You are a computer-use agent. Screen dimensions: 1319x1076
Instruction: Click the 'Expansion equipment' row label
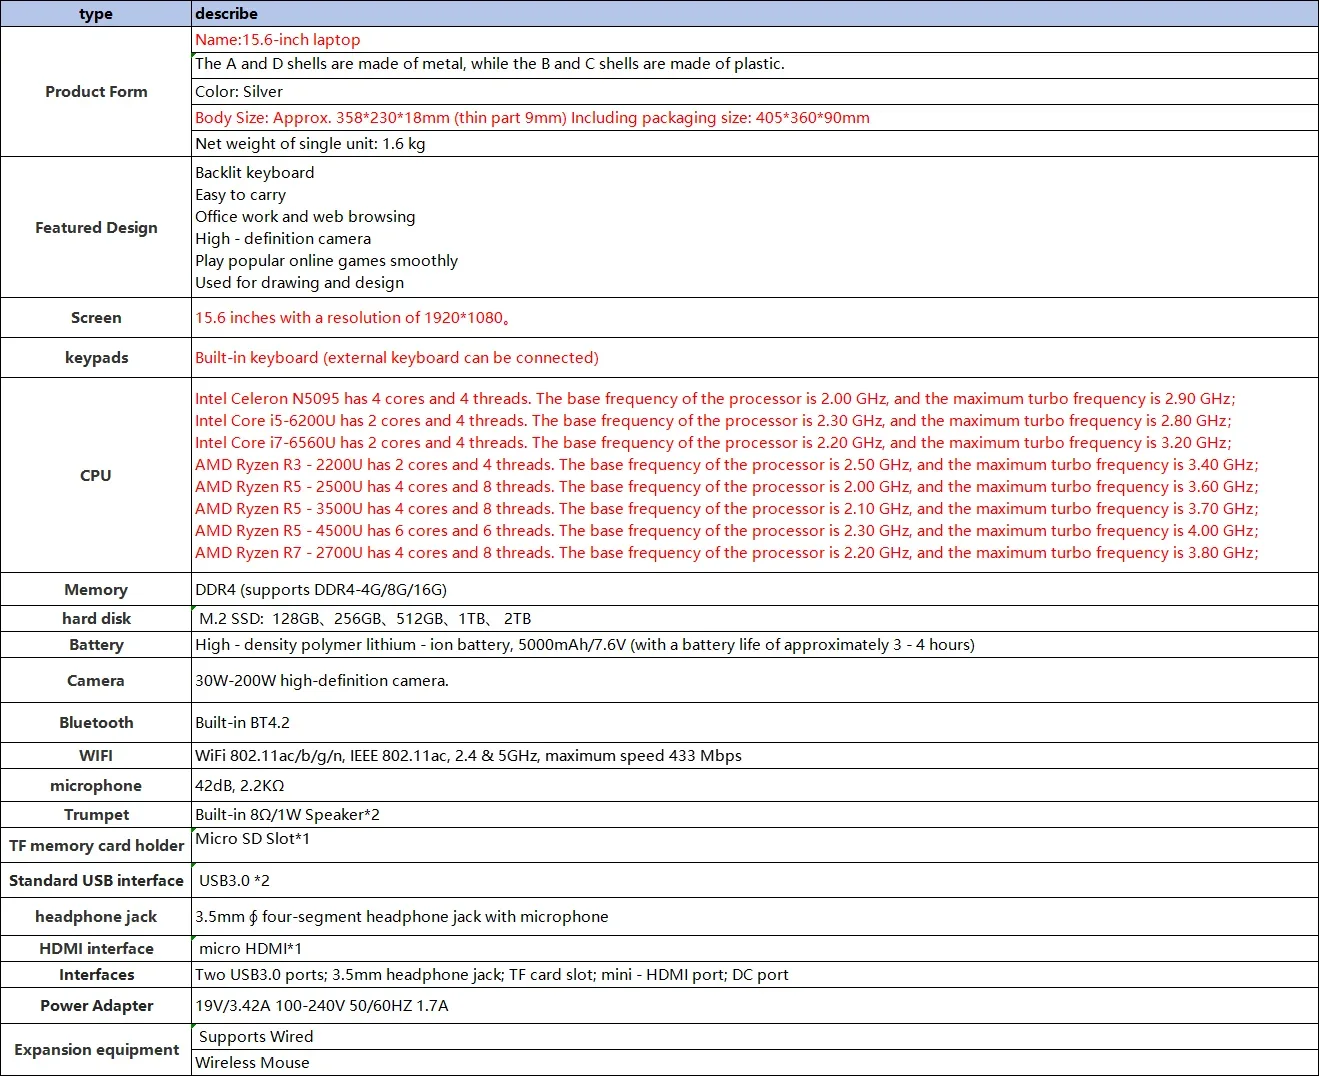point(96,1049)
